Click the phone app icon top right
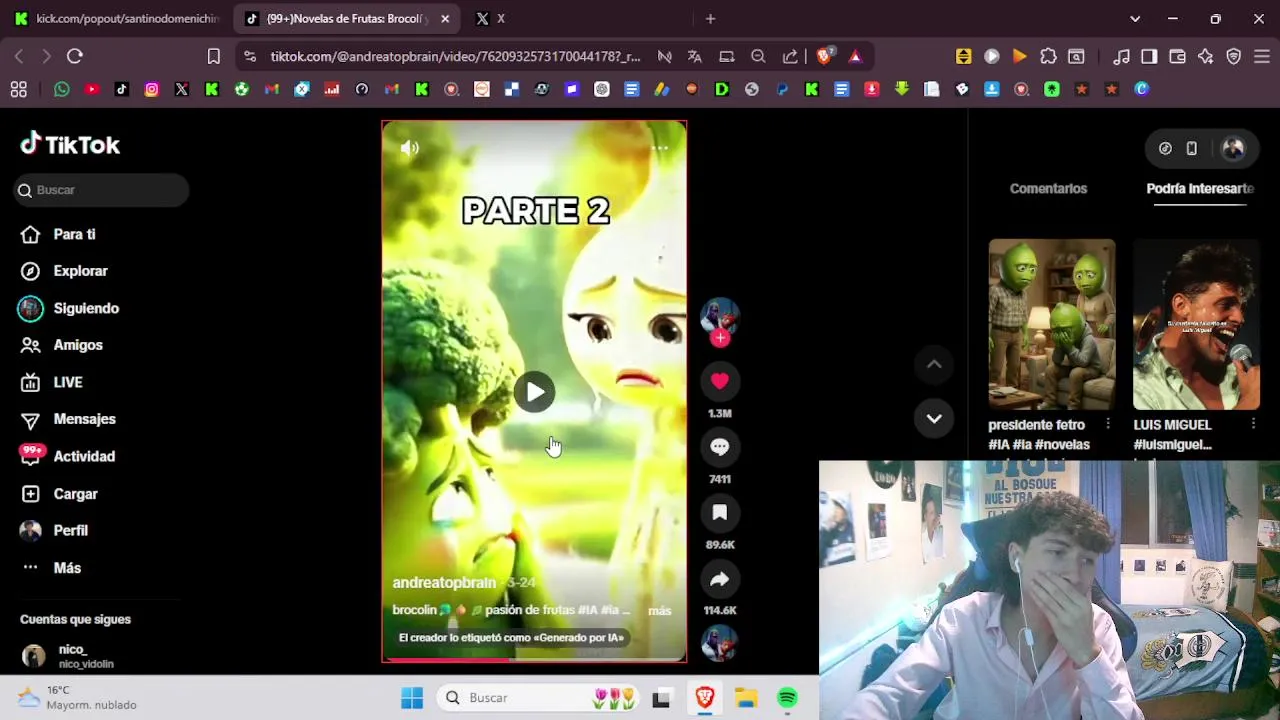 1191,148
